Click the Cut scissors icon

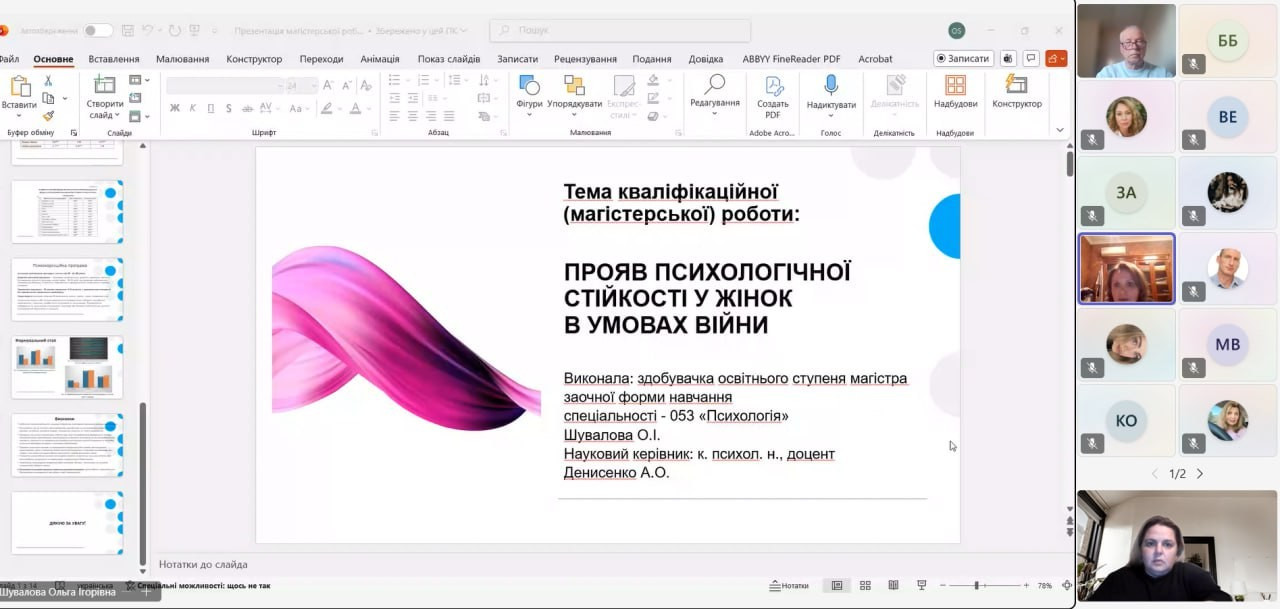[x=48, y=81]
